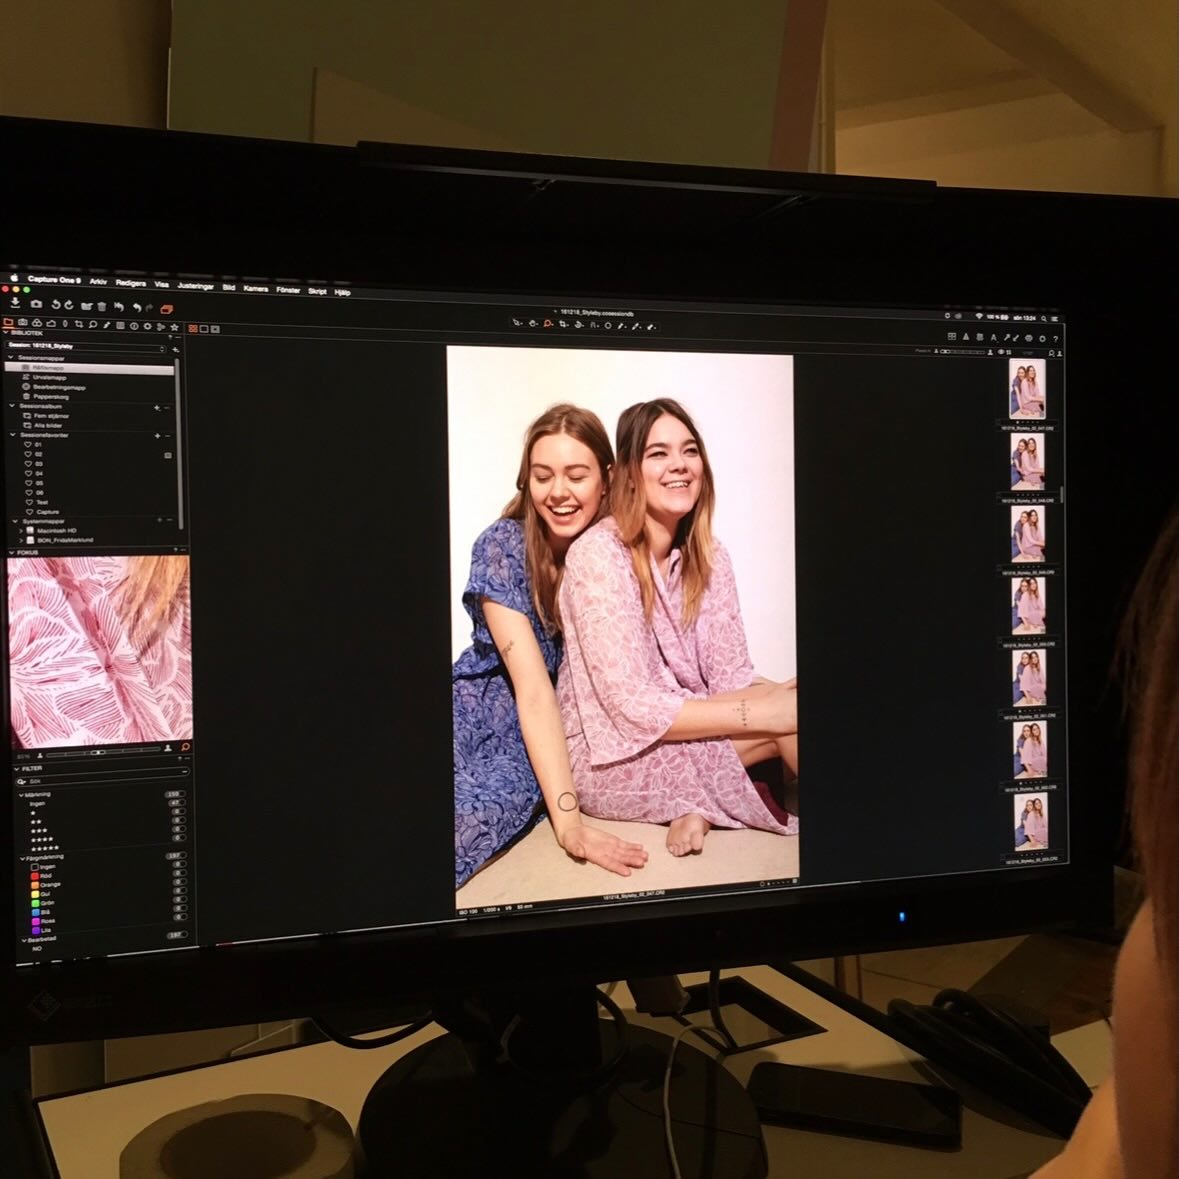Click the Import images toolbar icon
Image resolution: width=1179 pixels, height=1179 pixels.
click(x=16, y=302)
